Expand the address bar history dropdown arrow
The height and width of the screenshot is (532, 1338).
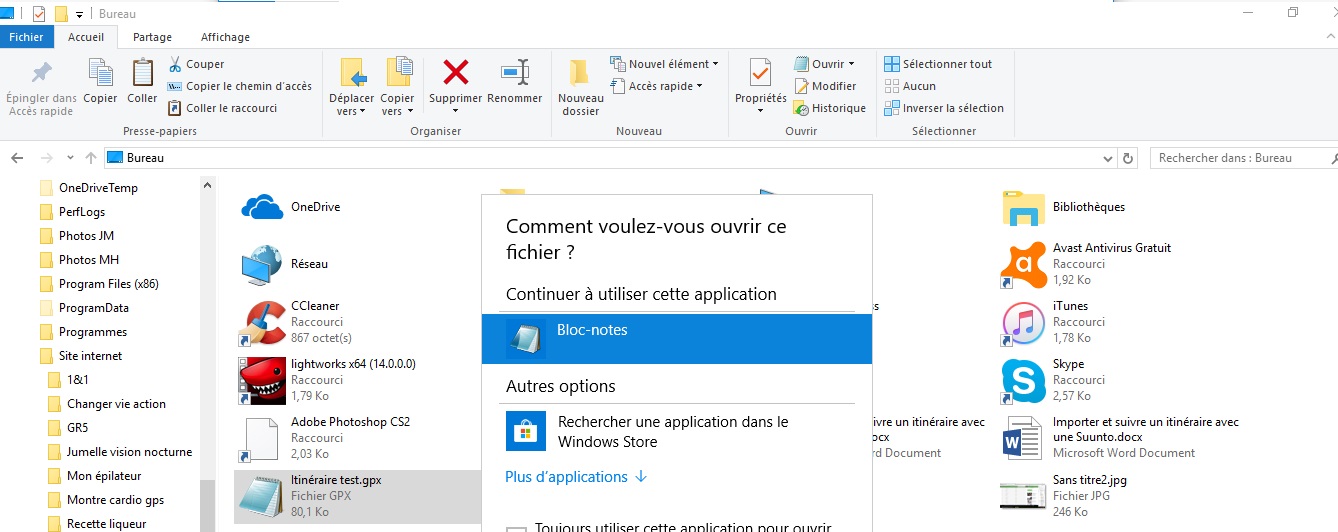(x=1107, y=158)
